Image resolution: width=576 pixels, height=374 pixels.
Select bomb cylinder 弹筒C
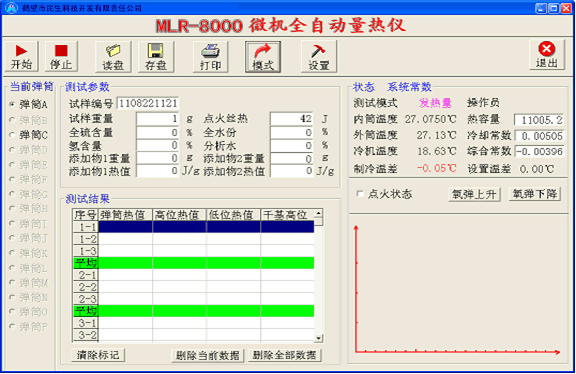29,135
